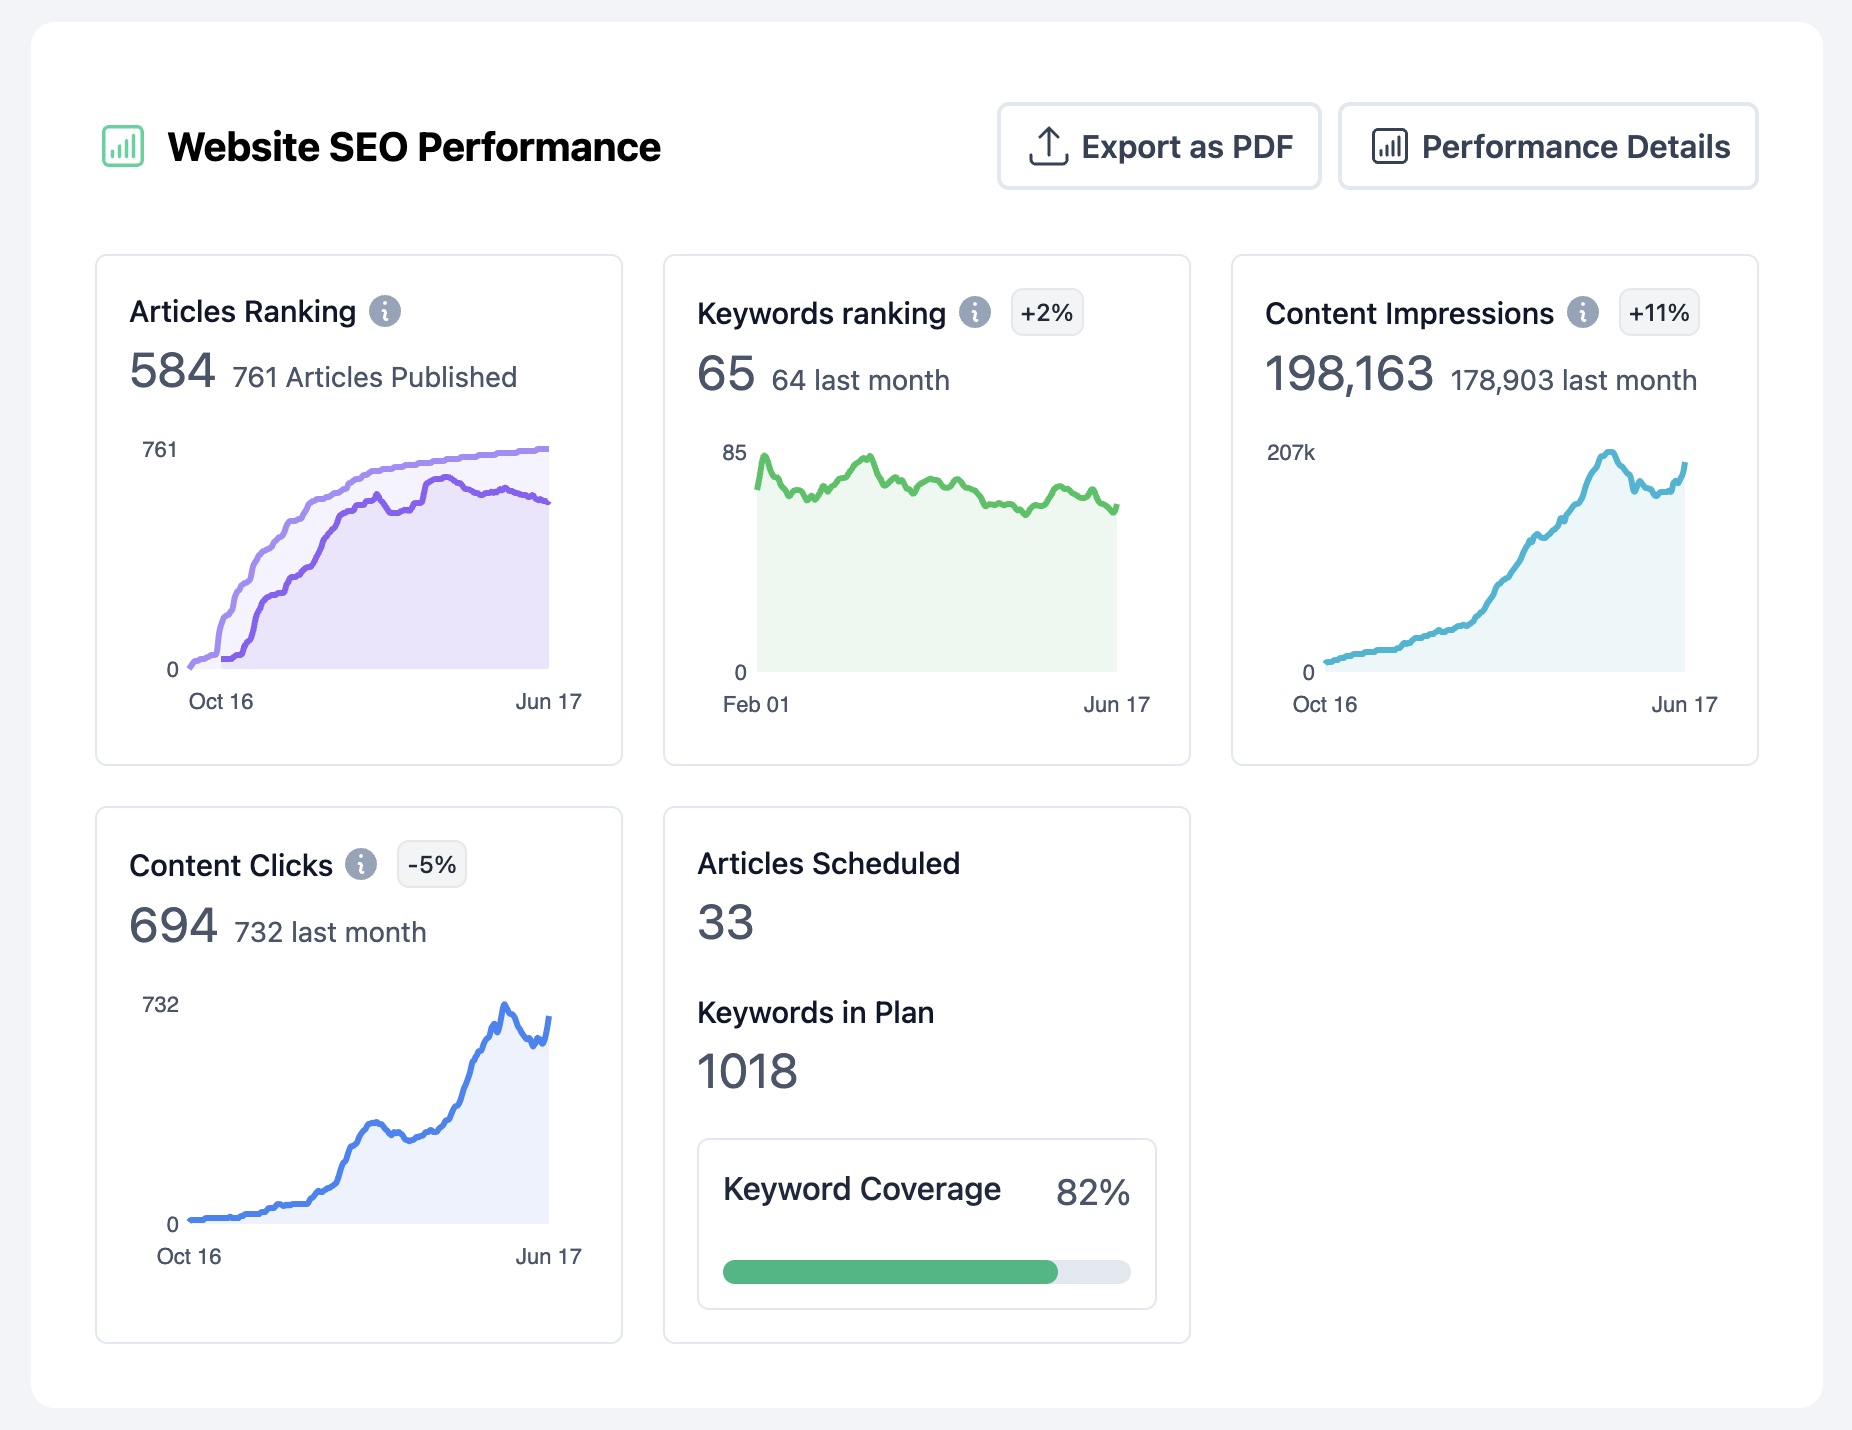Click Oct 16 label under Content Impressions chart
1852x1430 pixels.
coord(1325,704)
